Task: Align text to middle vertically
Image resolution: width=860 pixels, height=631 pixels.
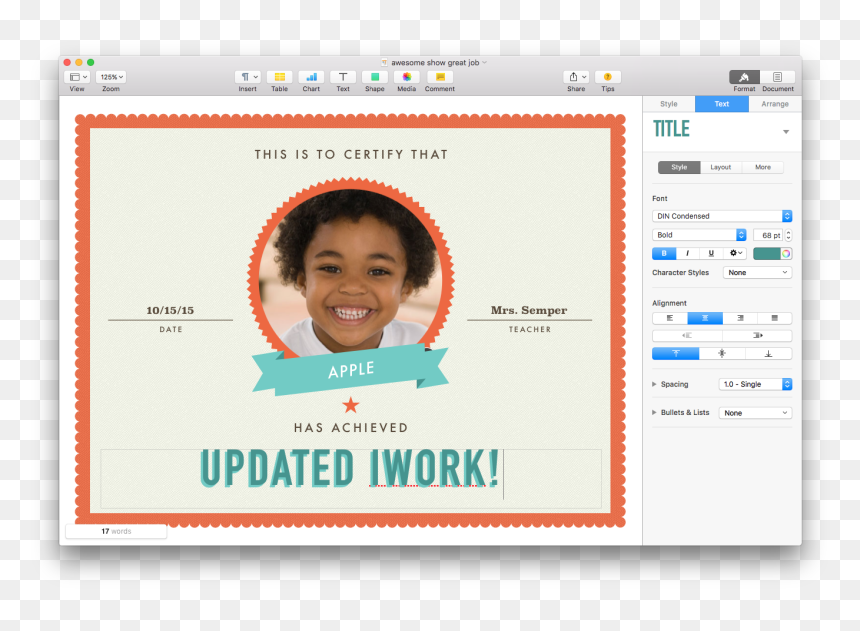Action: pyautogui.click(x=722, y=353)
